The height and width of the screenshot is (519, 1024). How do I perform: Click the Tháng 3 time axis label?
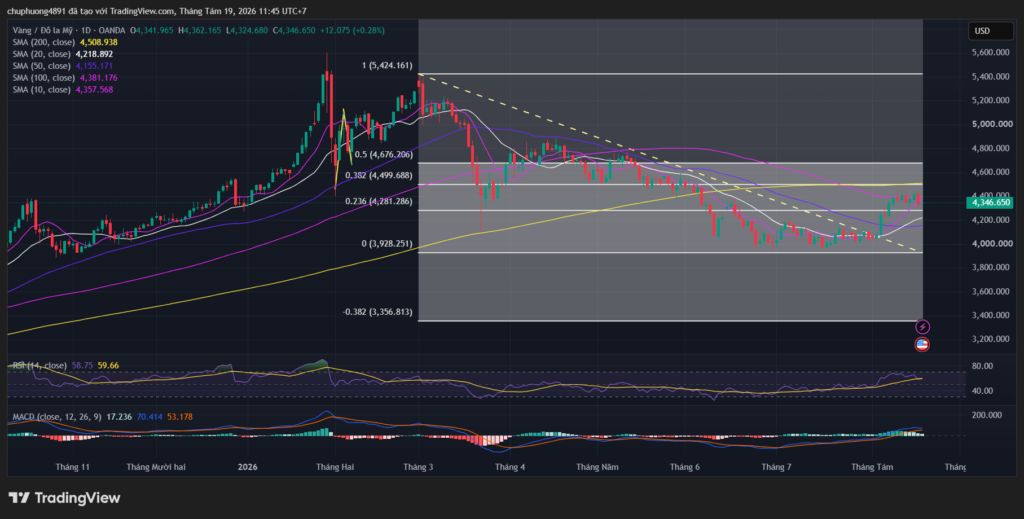[418, 467]
